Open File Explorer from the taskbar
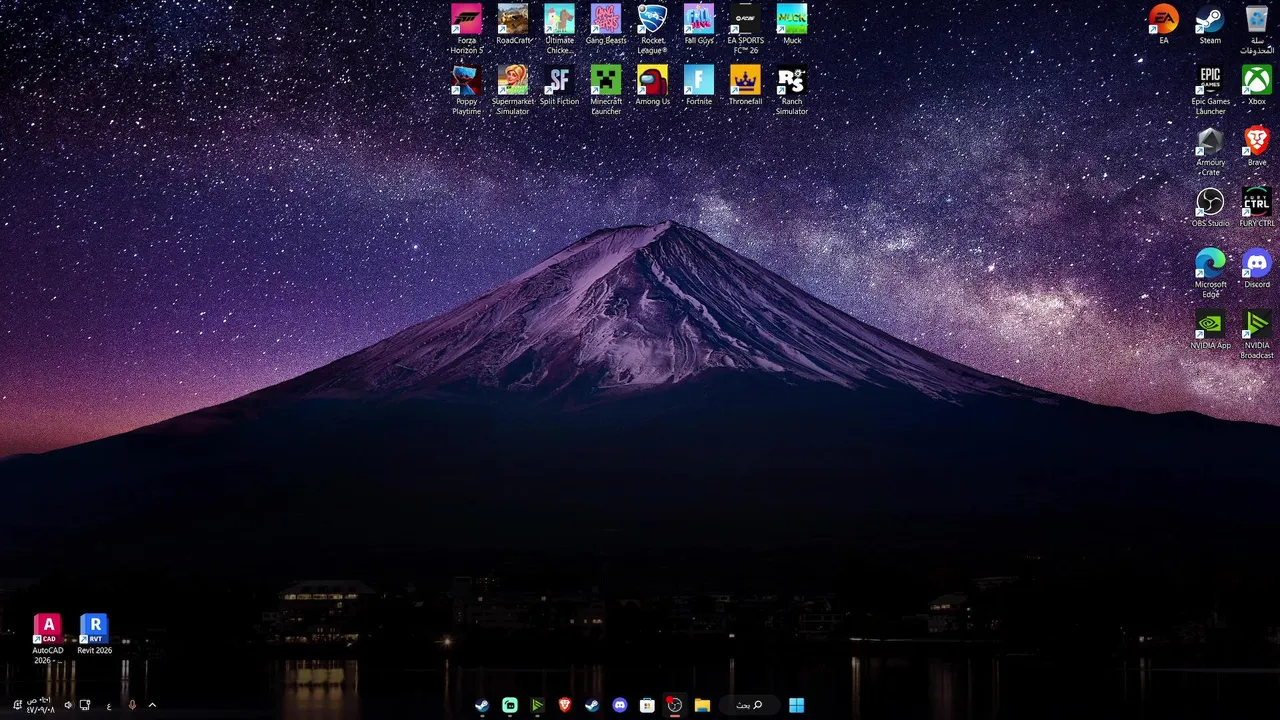The height and width of the screenshot is (720, 1280). [702, 705]
